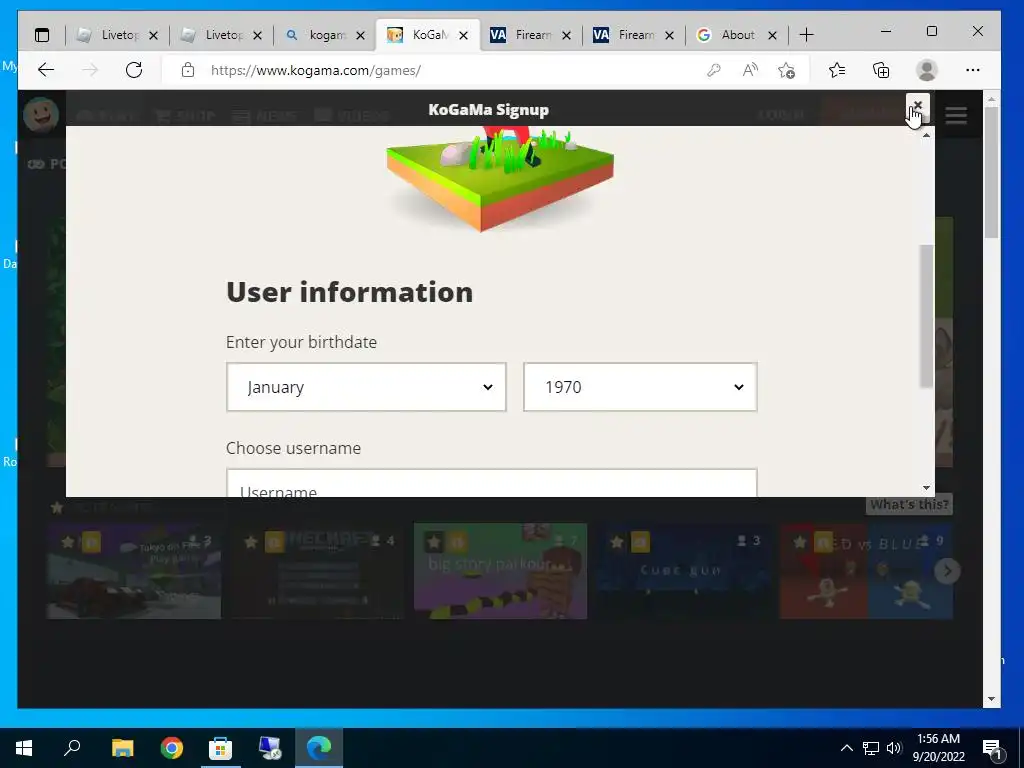This screenshot has height=768, width=1024.
Task: Open Windows taskbar search
Action: point(72,748)
